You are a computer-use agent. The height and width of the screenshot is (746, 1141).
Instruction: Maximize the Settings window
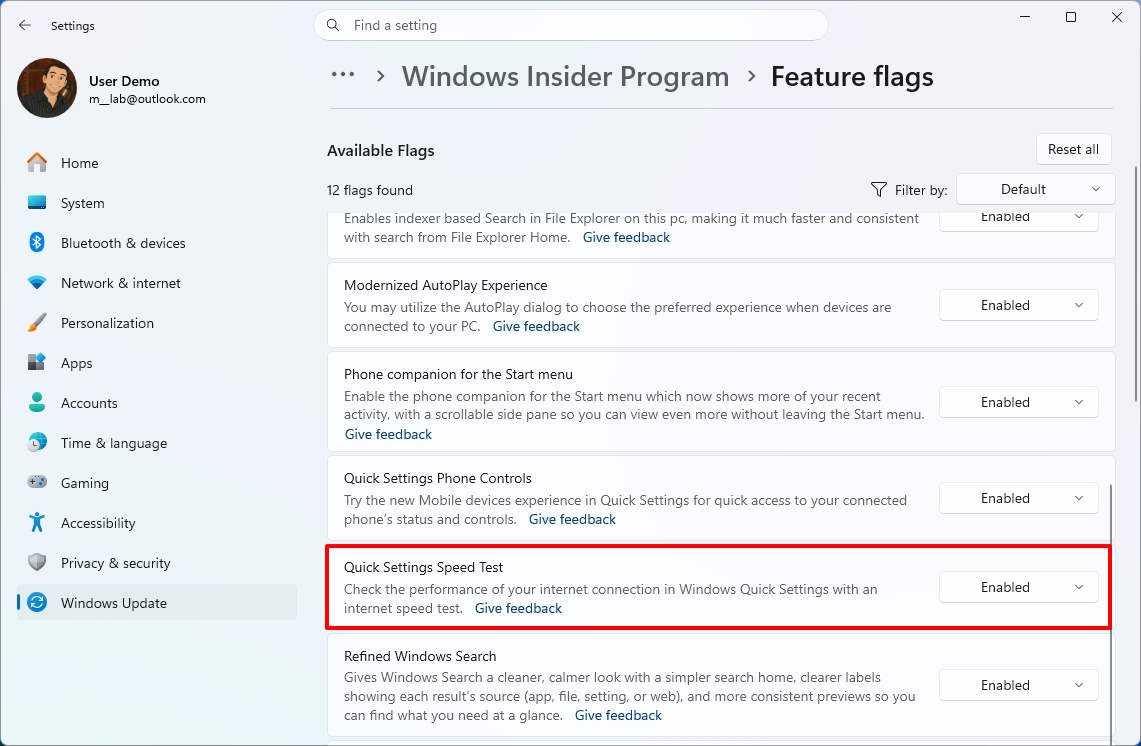pos(1071,17)
